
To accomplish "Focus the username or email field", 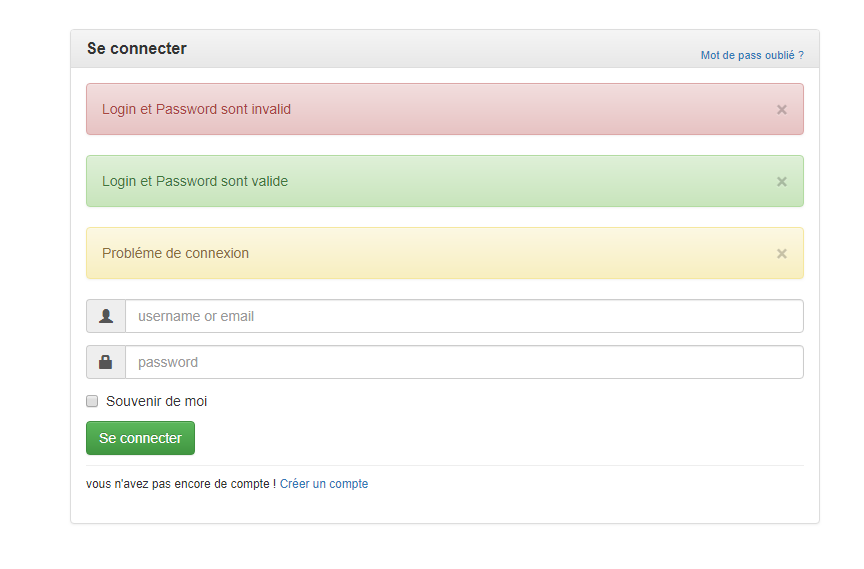I will click(x=464, y=316).
